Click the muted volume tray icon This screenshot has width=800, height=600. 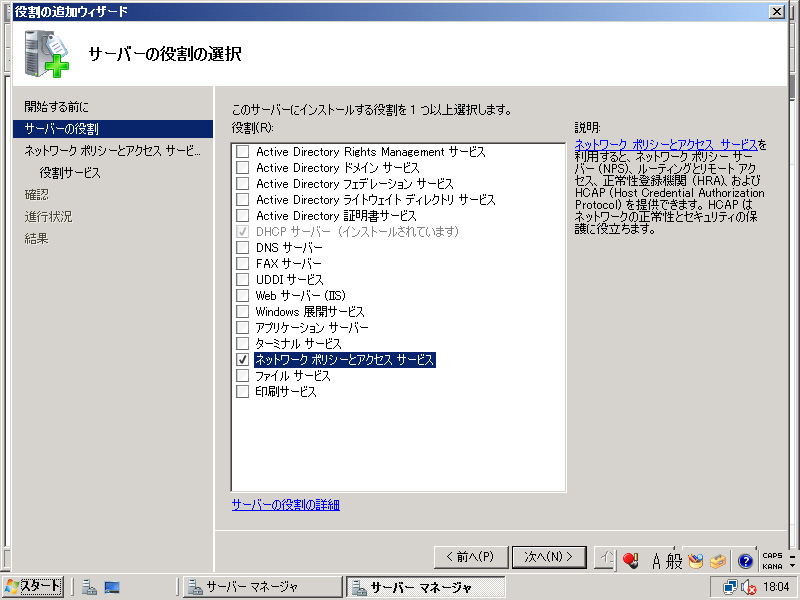pos(747,588)
